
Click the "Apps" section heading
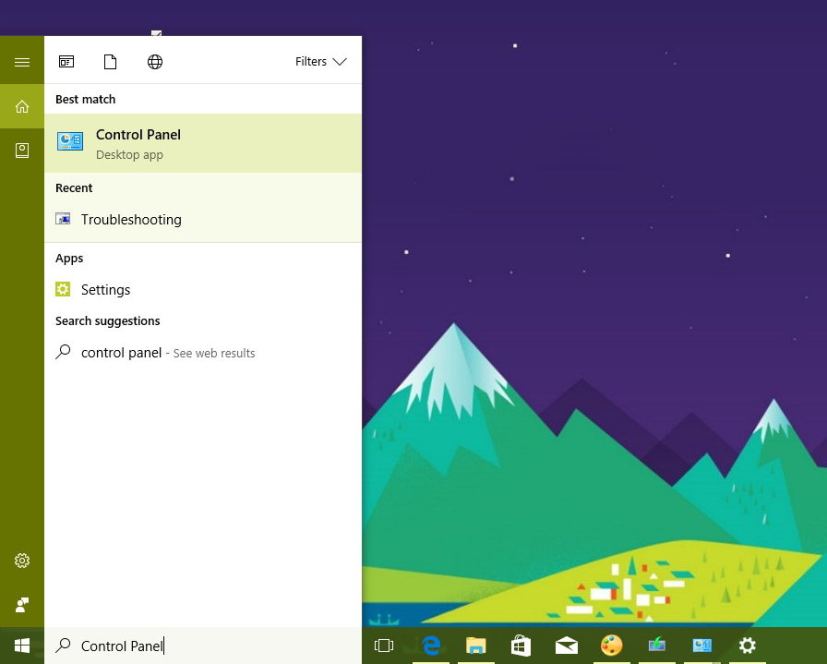[69, 258]
